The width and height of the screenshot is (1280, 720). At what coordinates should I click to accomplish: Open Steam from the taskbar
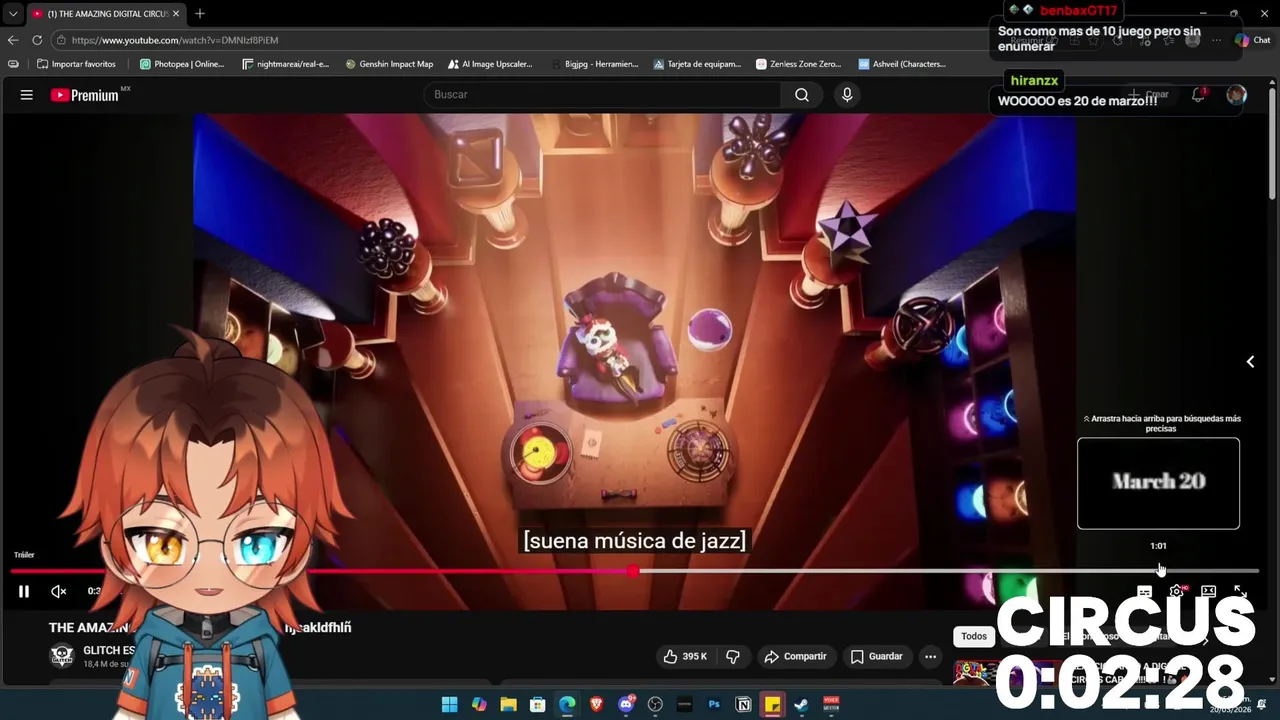coord(801,704)
